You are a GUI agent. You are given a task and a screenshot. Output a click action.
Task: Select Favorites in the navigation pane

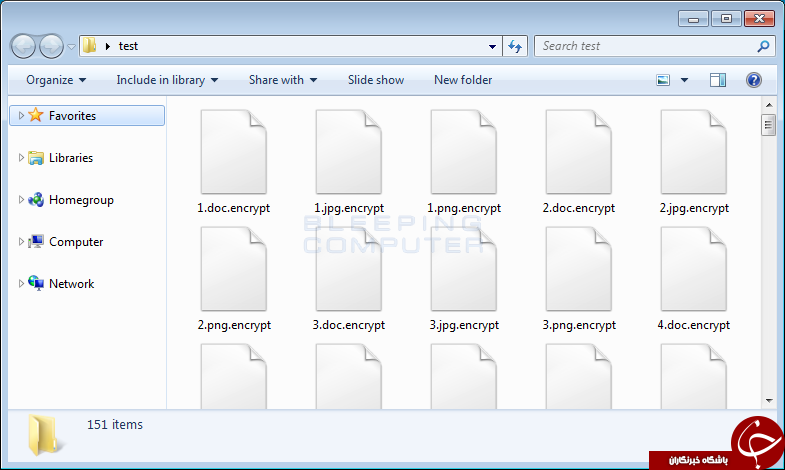pyautogui.click(x=87, y=116)
